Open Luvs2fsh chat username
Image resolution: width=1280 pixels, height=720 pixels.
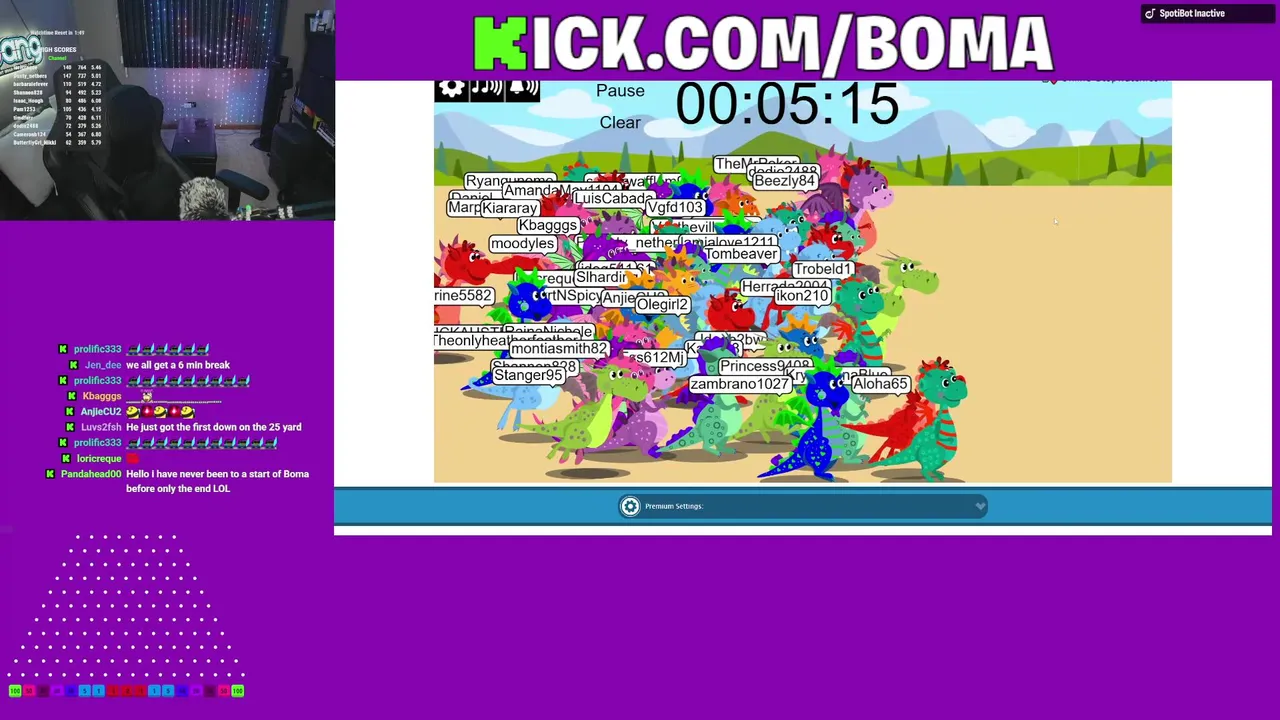(101, 427)
